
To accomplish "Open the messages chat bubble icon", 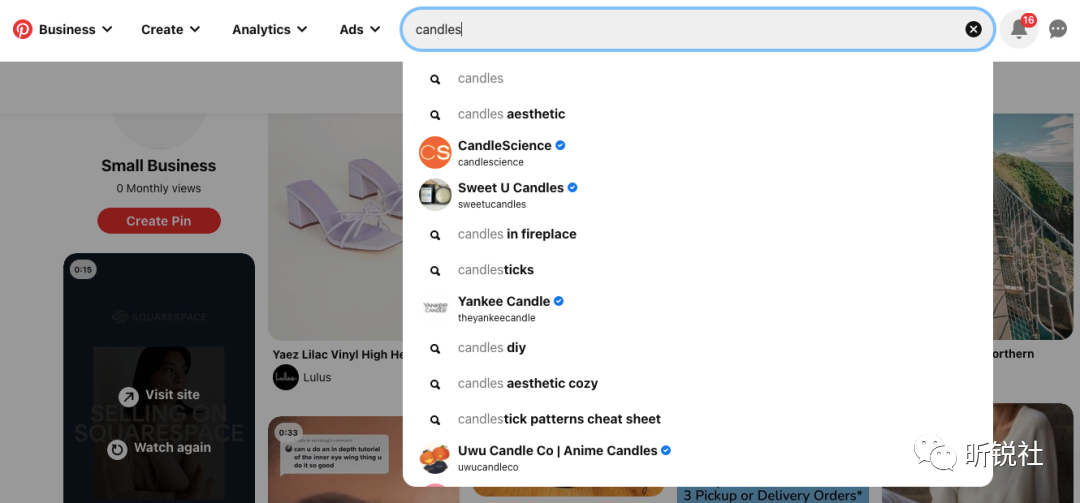I will [x=1058, y=29].
